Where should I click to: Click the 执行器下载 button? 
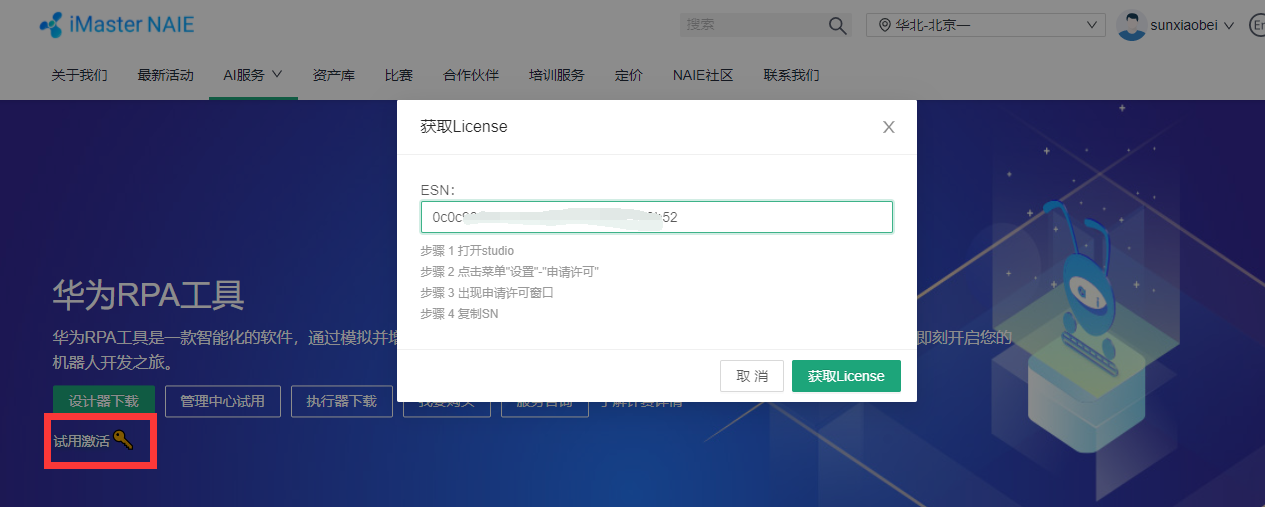[x=342, y=401]
